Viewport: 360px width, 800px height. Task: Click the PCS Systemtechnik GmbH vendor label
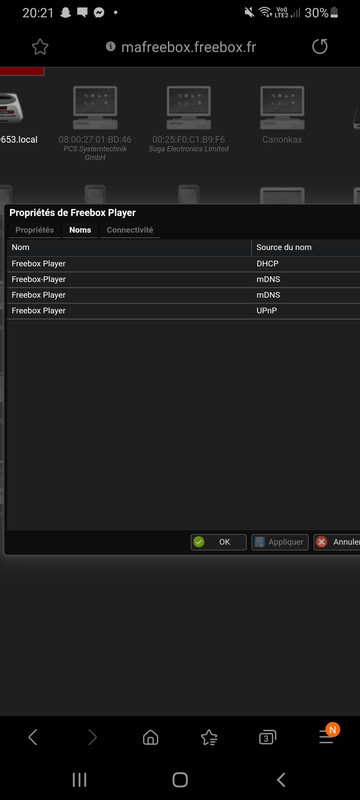(x=95, y=153)
